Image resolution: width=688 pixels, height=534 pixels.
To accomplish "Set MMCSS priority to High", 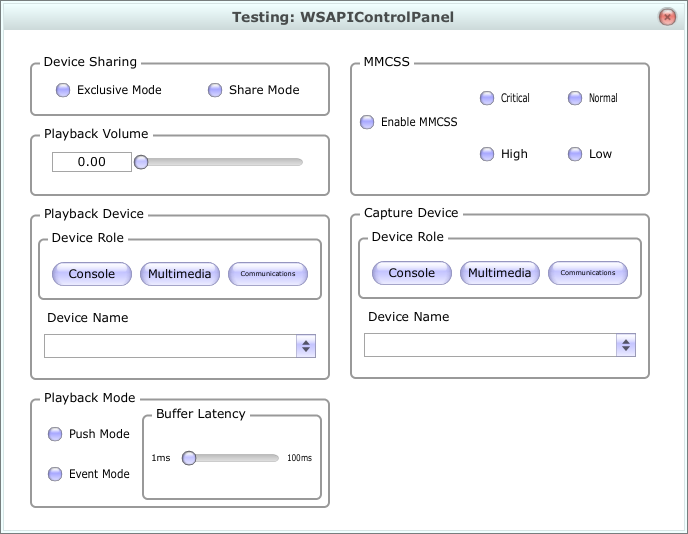I will pos(487,154).
